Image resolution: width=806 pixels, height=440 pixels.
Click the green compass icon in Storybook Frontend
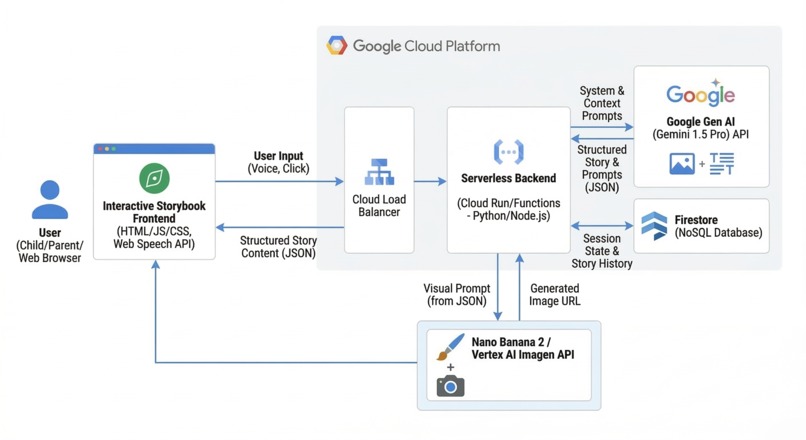click(154, 178)
